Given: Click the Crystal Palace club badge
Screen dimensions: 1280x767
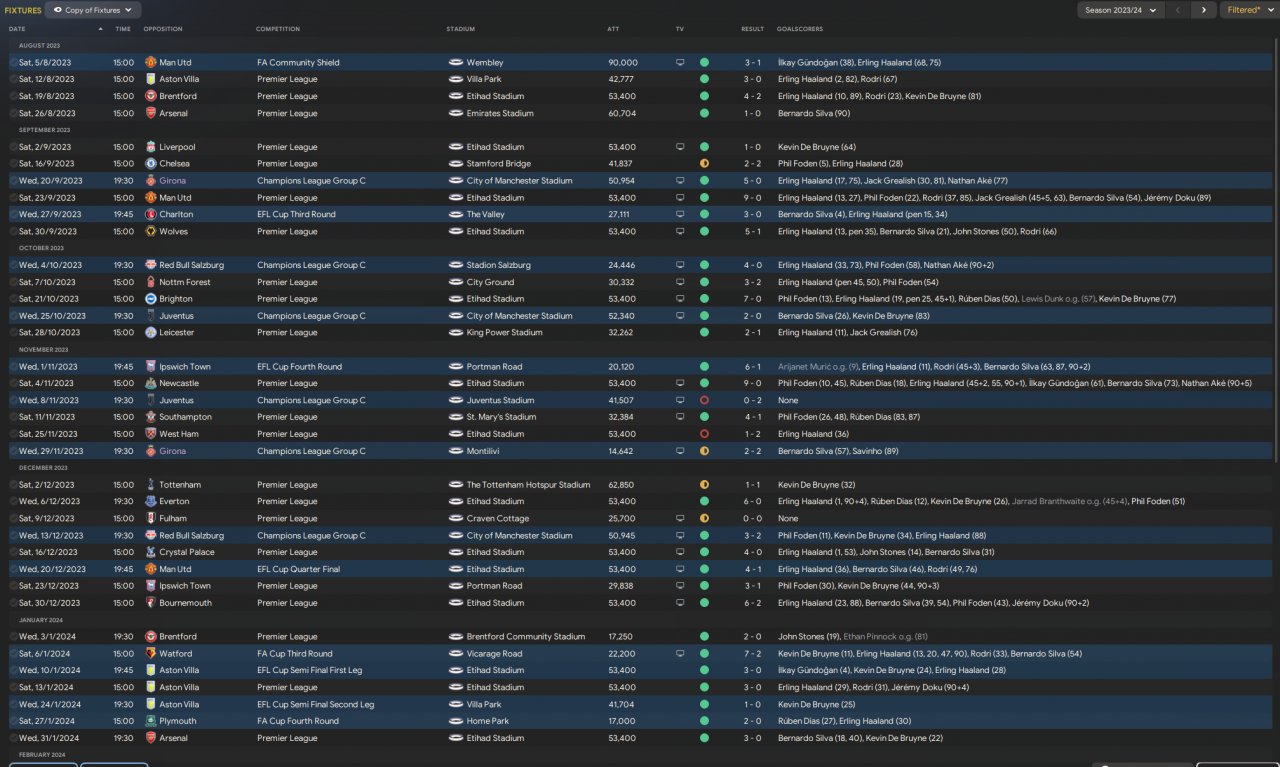Looking at the screenshot, I should coord(151,552).
